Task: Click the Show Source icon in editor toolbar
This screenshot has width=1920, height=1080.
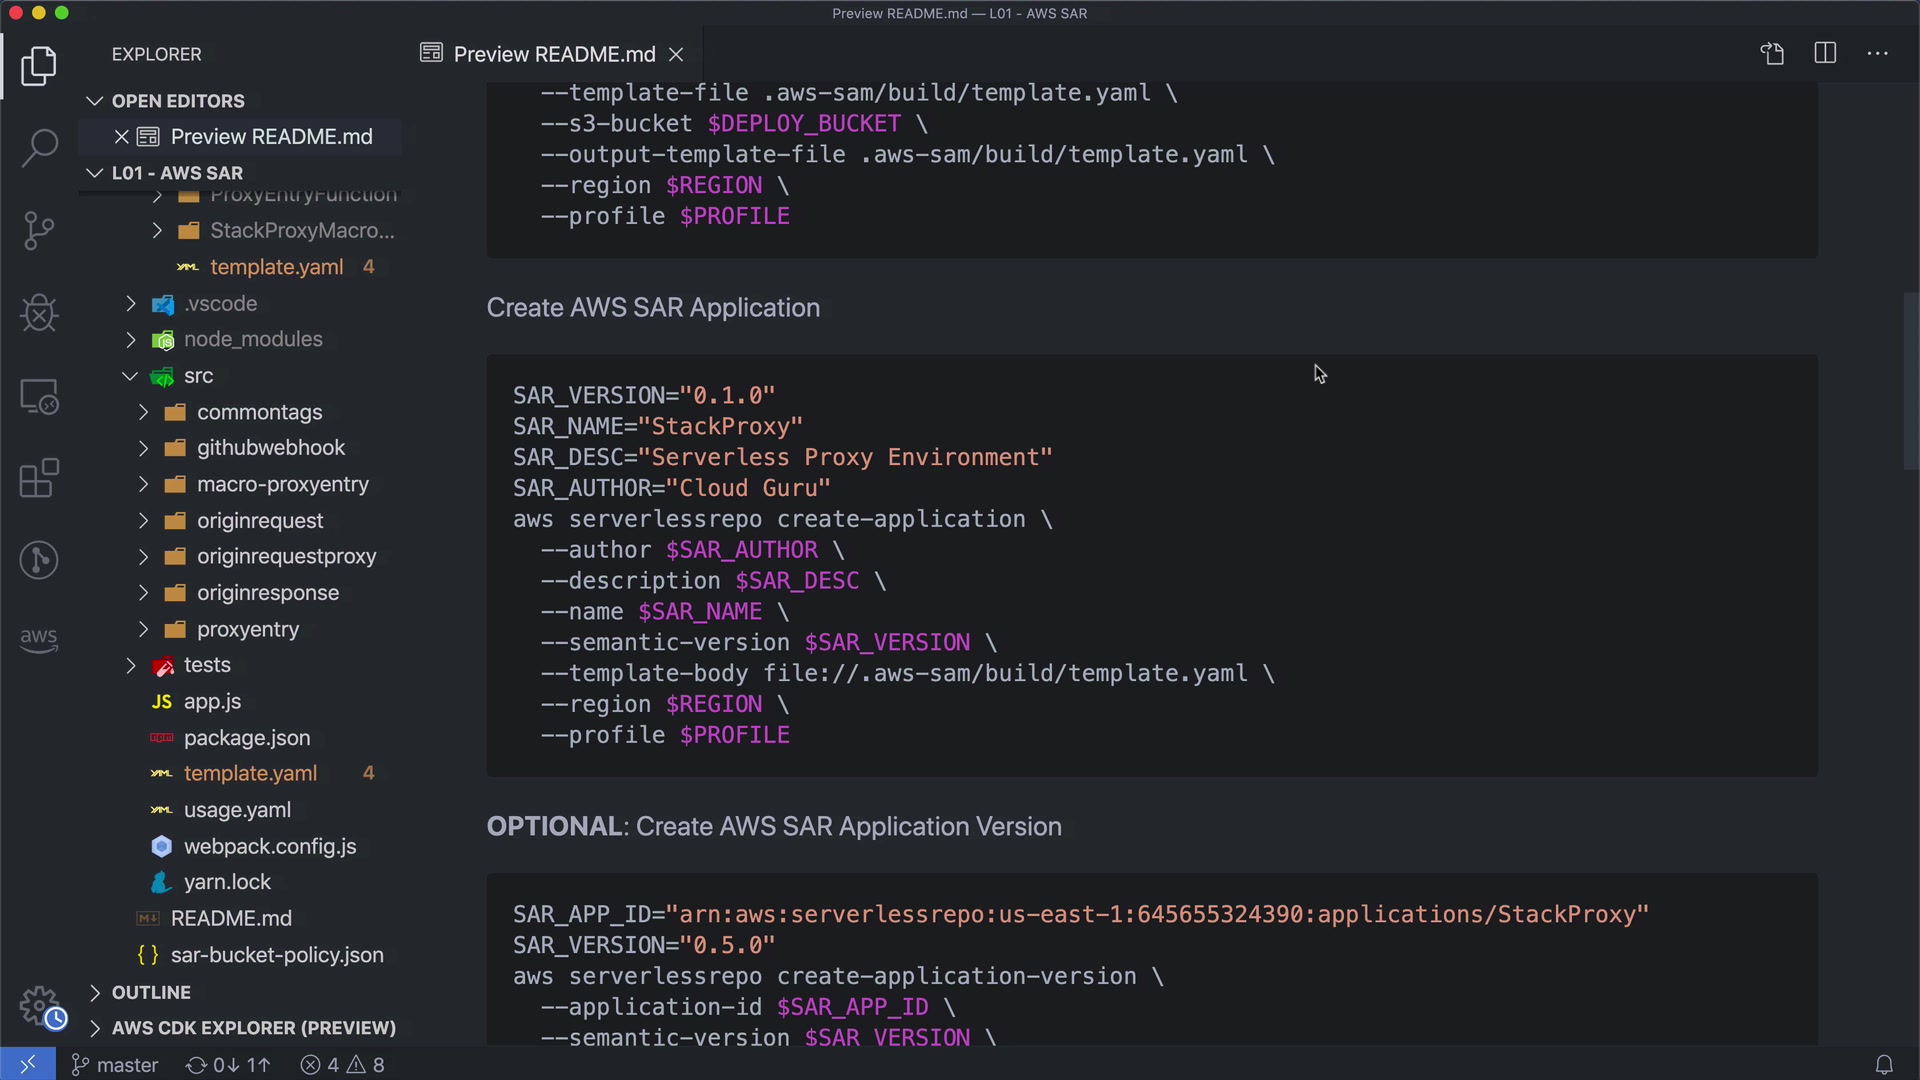Action: point(1772,54)
